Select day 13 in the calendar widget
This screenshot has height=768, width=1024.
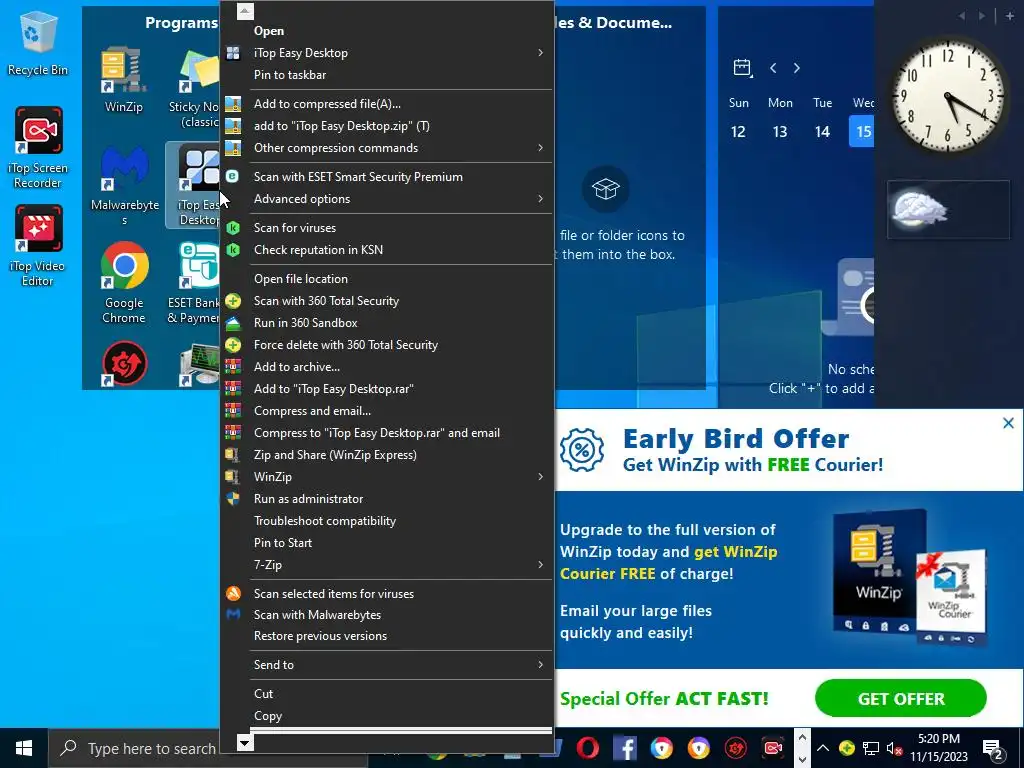click(780, 132)
